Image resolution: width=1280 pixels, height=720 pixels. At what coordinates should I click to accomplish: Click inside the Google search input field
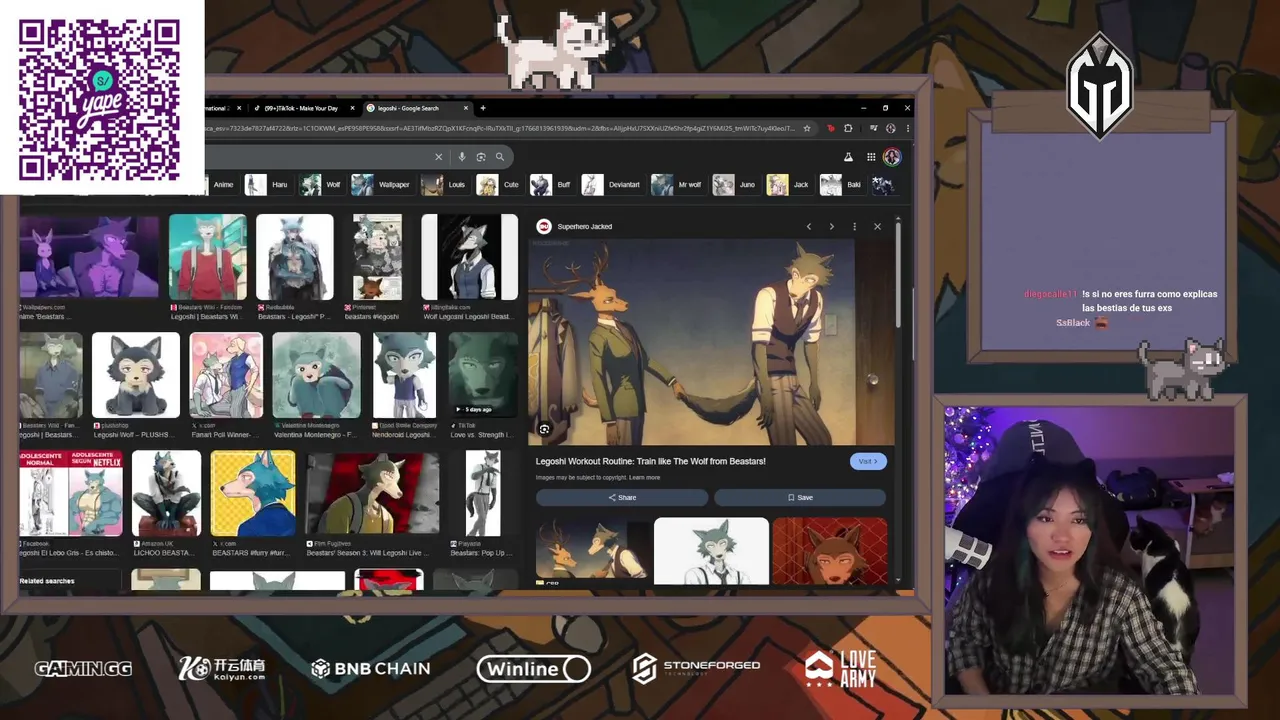click(x=320, y=157)
